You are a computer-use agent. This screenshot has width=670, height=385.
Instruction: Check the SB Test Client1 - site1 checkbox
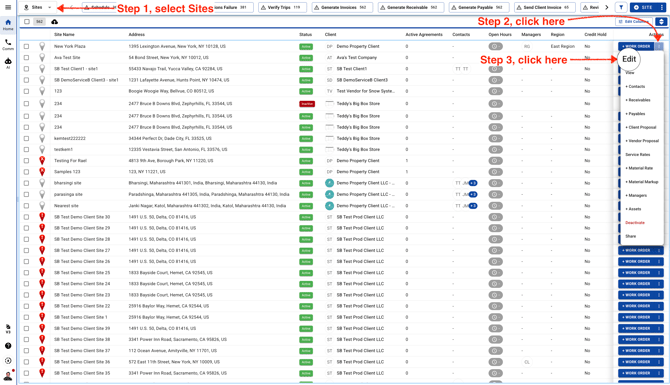[26, 68]
